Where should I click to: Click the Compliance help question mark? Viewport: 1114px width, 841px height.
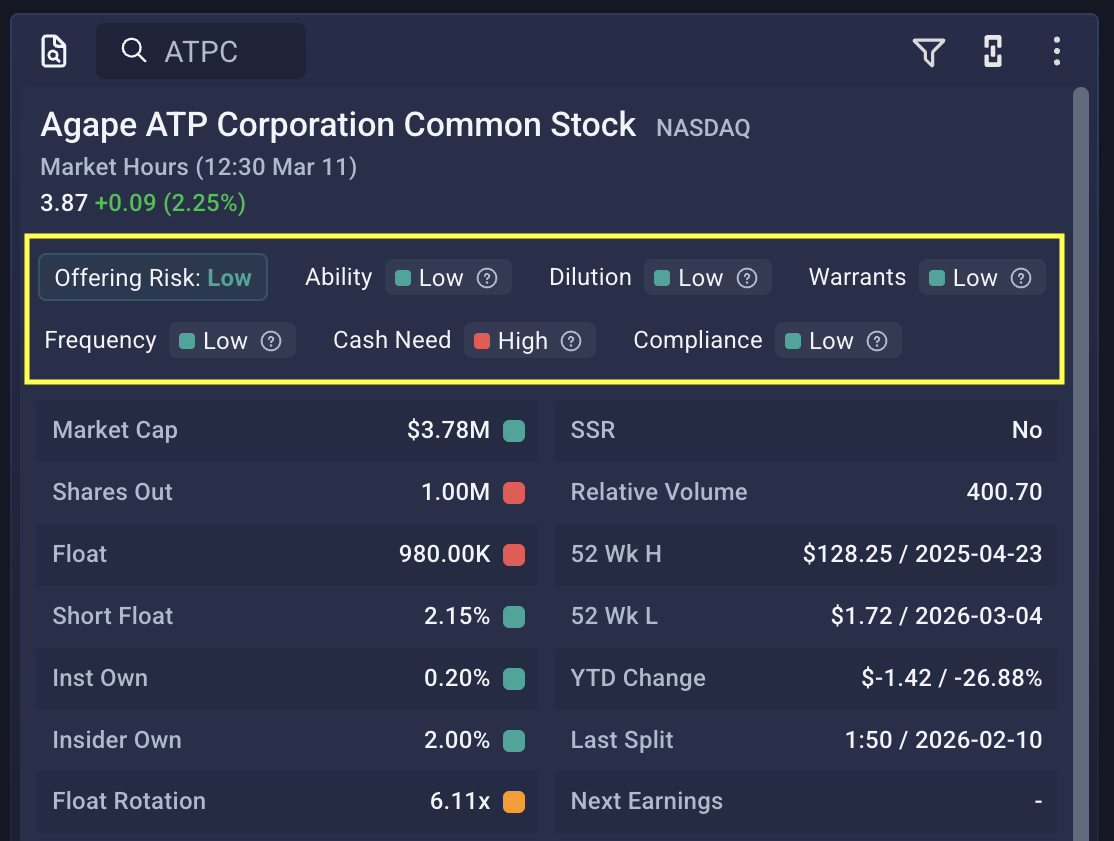pos(877,341)
